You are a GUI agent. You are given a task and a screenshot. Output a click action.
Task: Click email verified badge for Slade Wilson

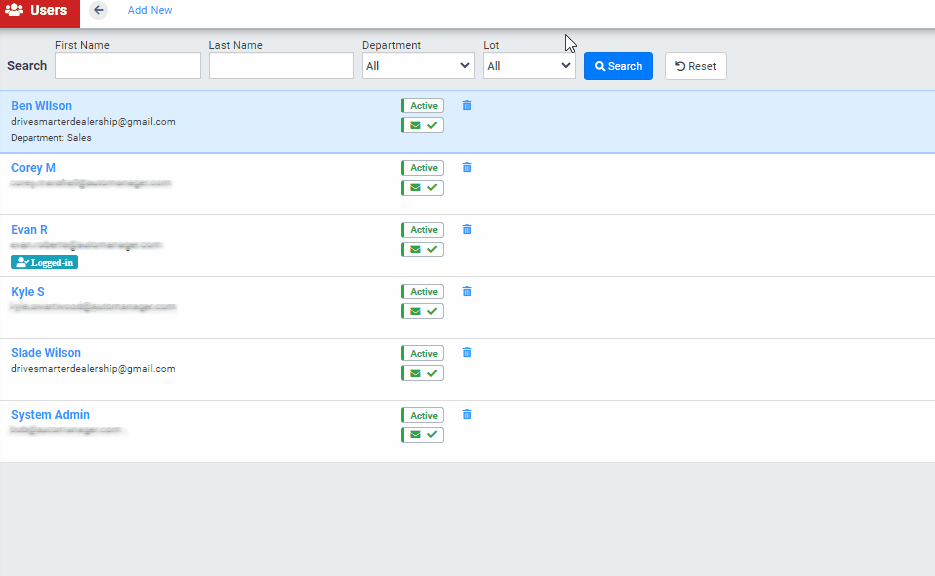pyautogui.click(x=422, y=373)
